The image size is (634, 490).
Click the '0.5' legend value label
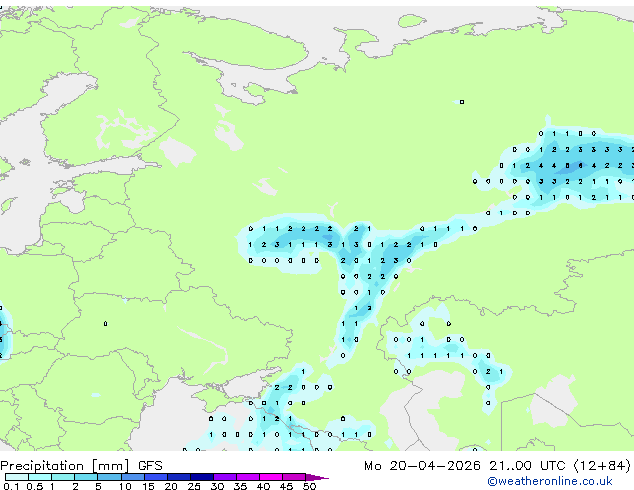35,486
